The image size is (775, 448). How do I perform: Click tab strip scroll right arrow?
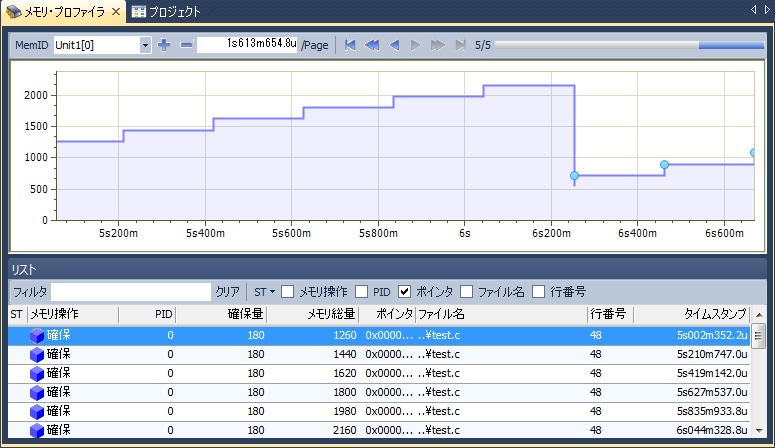click(x=767, y=9)
